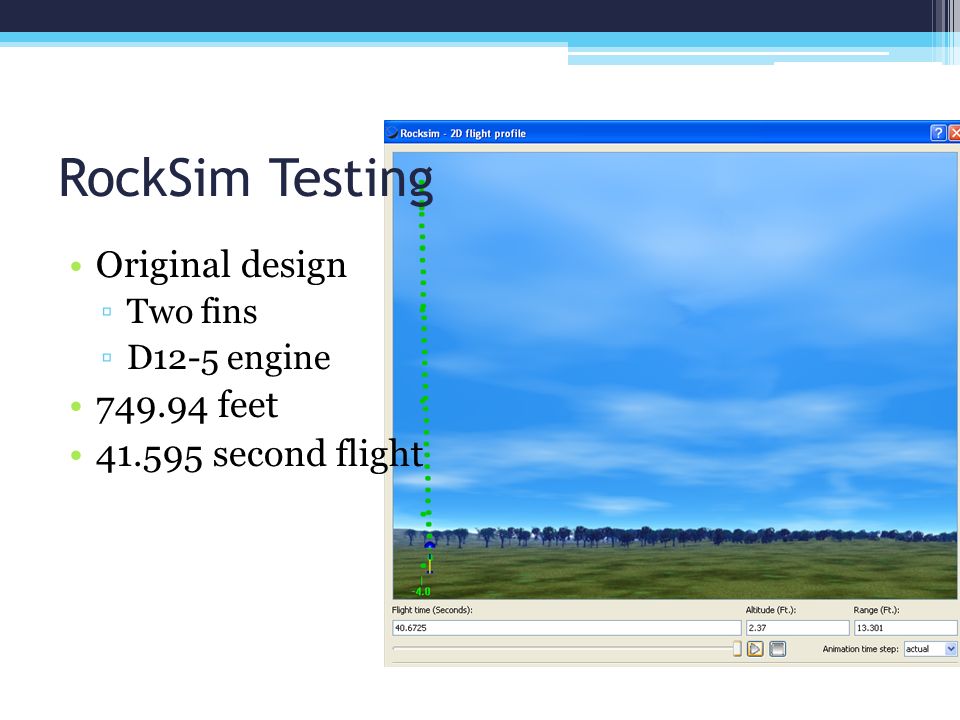Click the "Rocksim - 2D flight profile" title text
960x720 pixels.
(x=463, y=133)
